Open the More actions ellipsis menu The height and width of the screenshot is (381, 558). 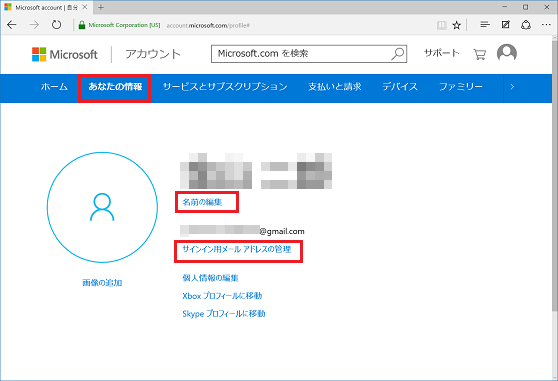pyautogui.click(x=546, y=25)
